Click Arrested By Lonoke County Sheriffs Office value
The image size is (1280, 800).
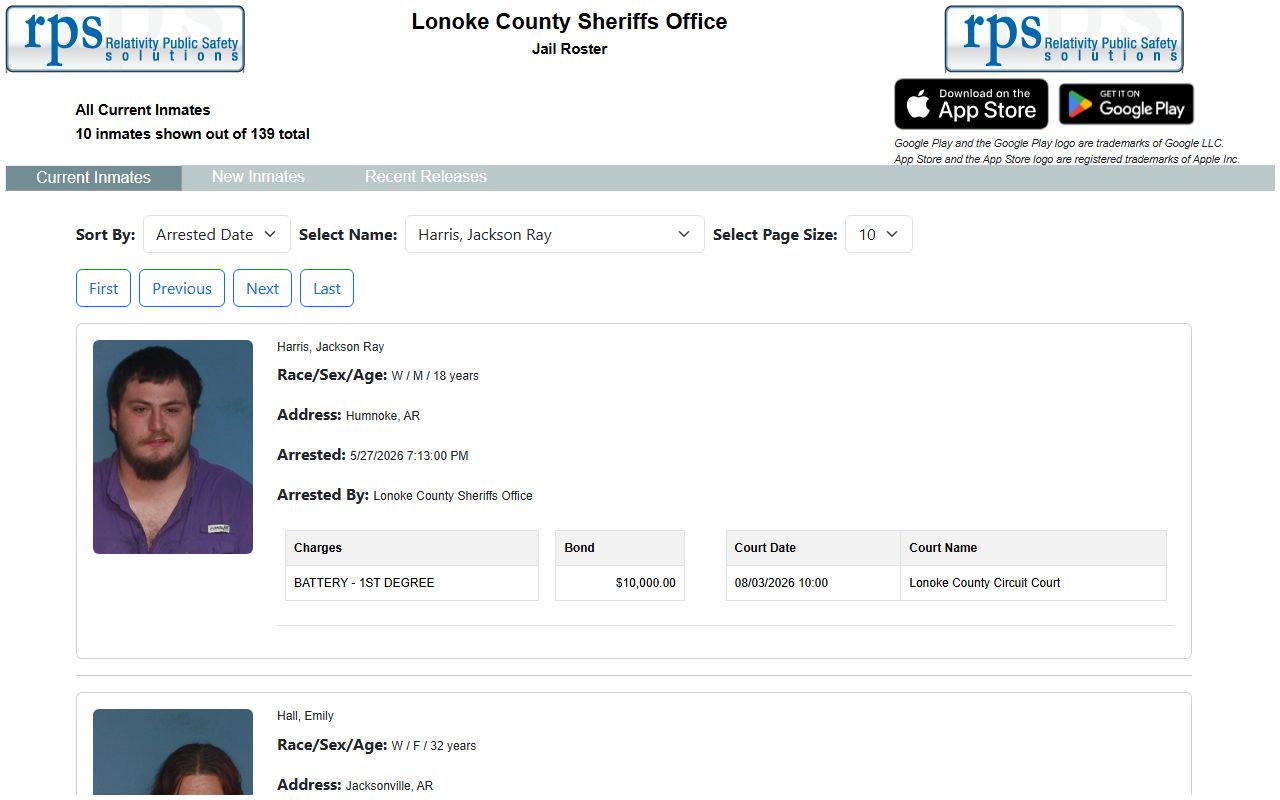(453, 496)
